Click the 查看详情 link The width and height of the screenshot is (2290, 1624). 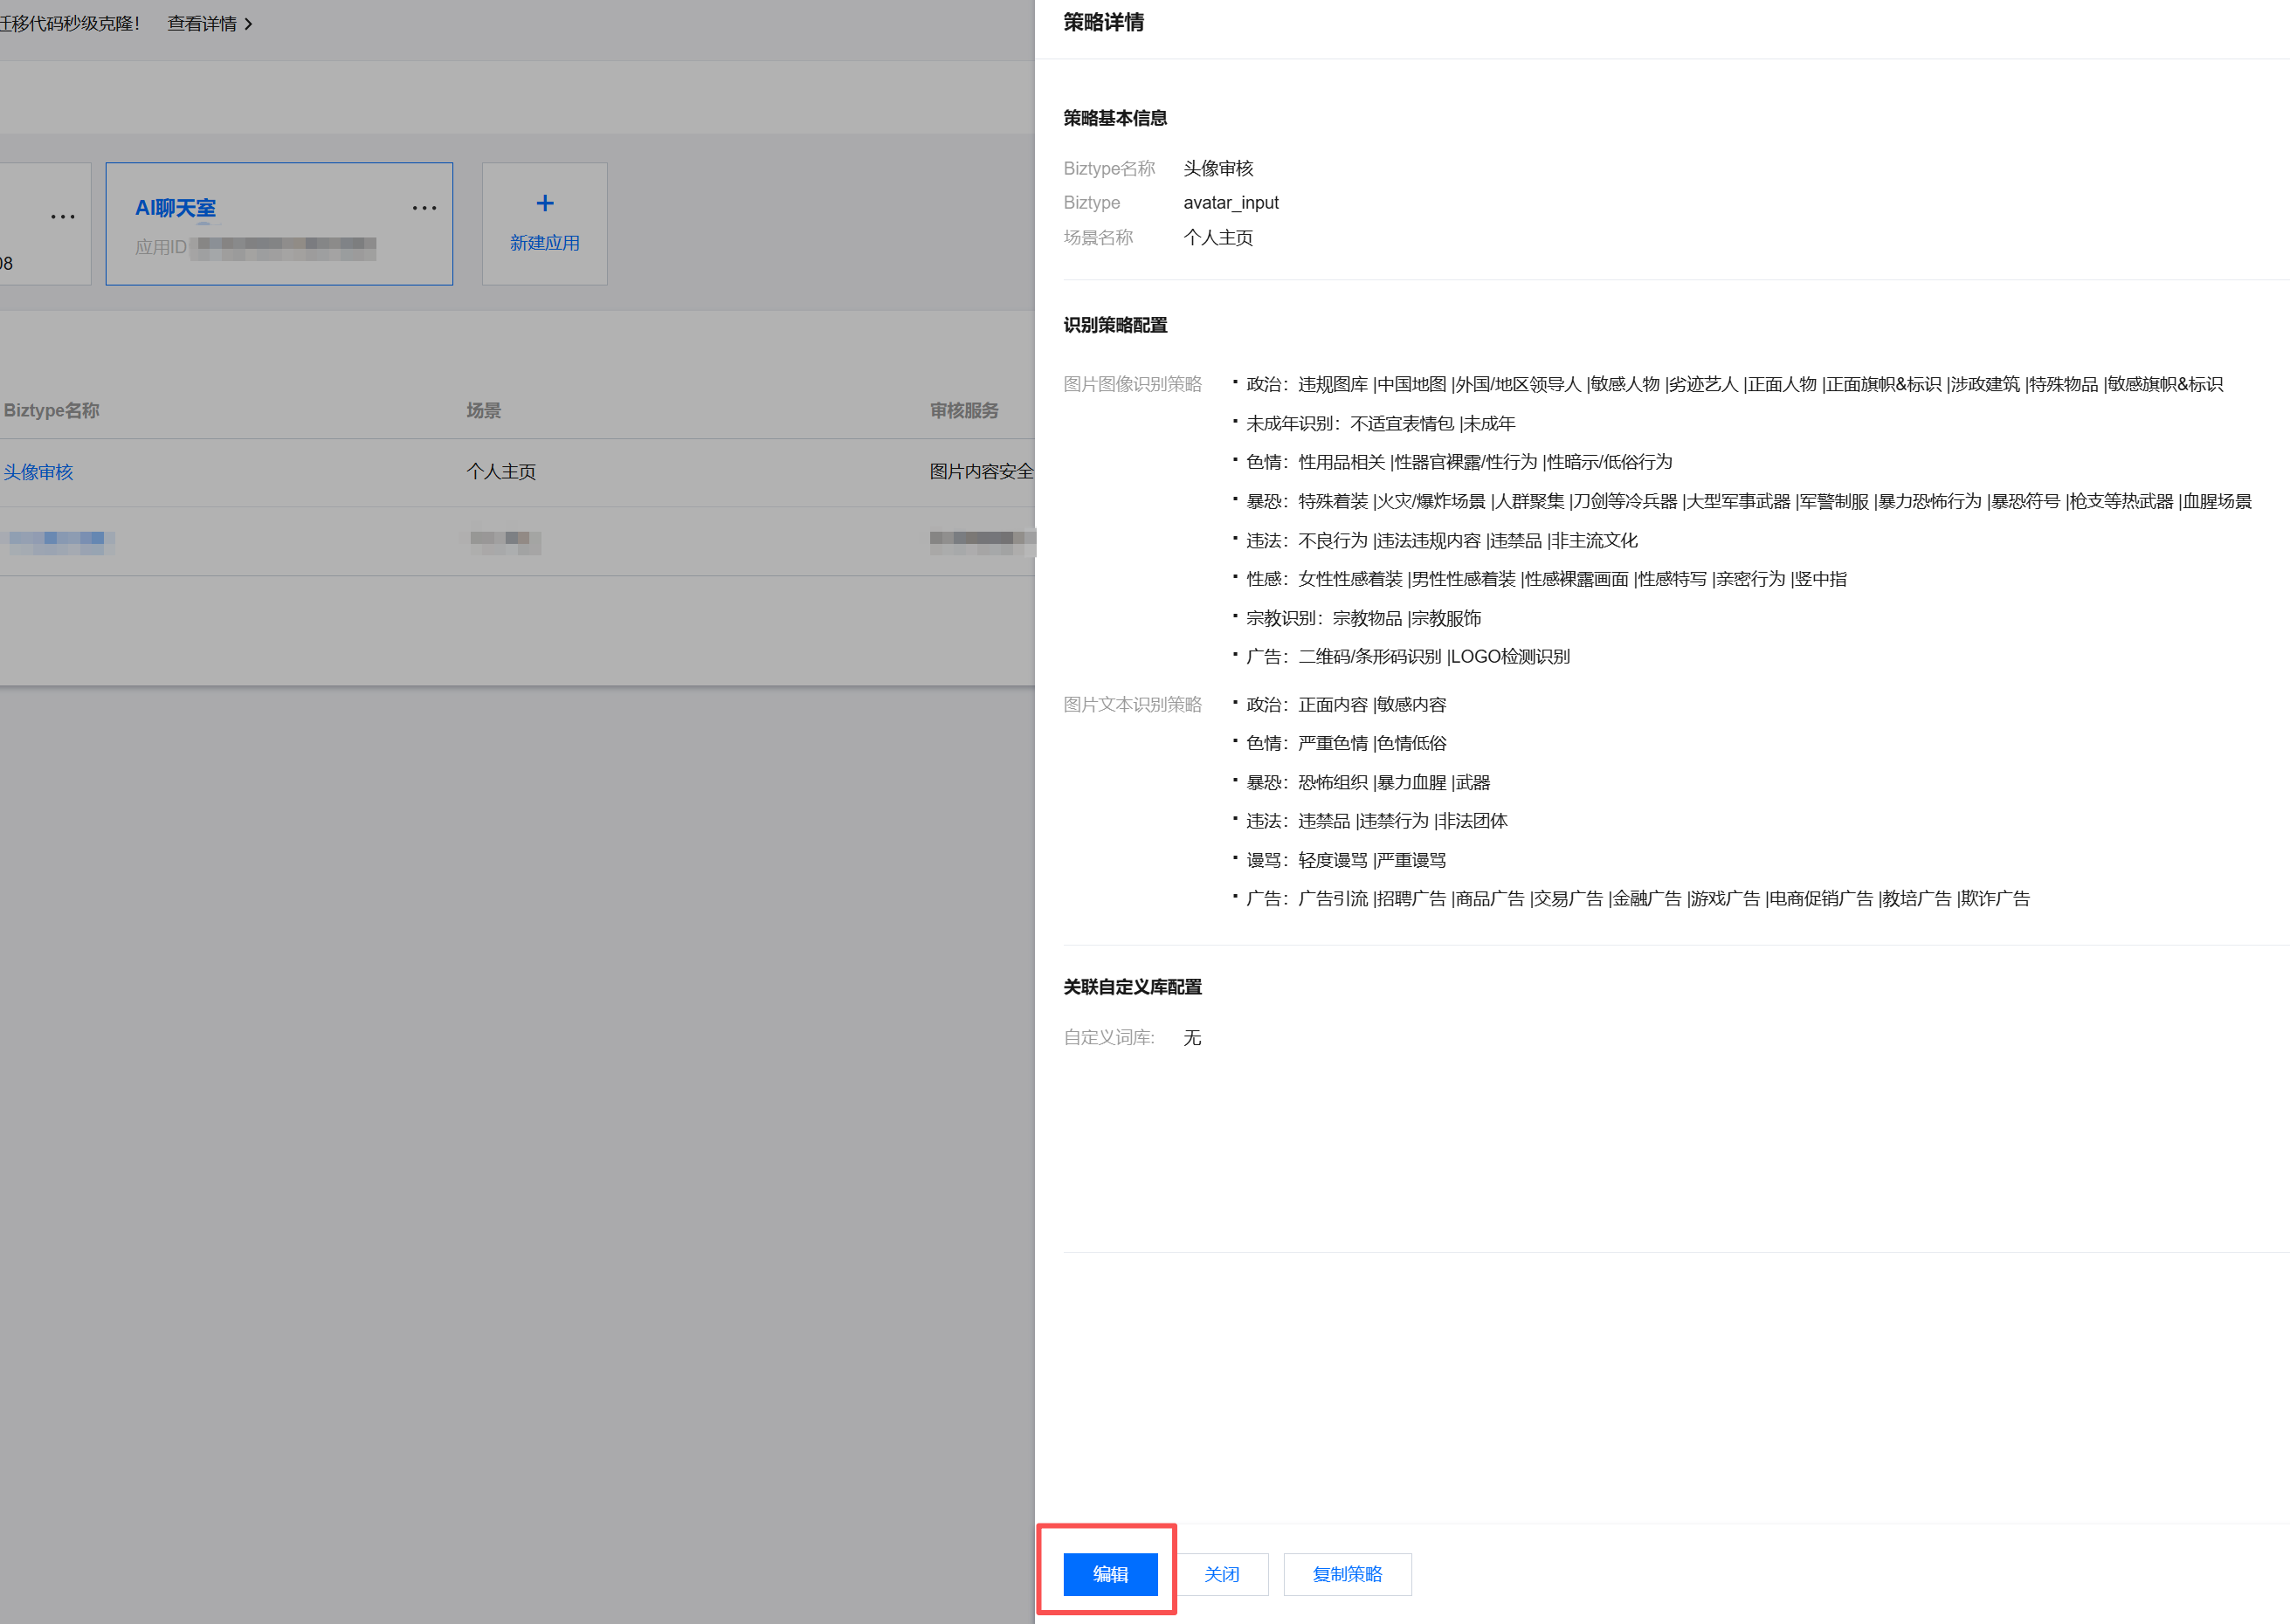(x=202, y=24)
